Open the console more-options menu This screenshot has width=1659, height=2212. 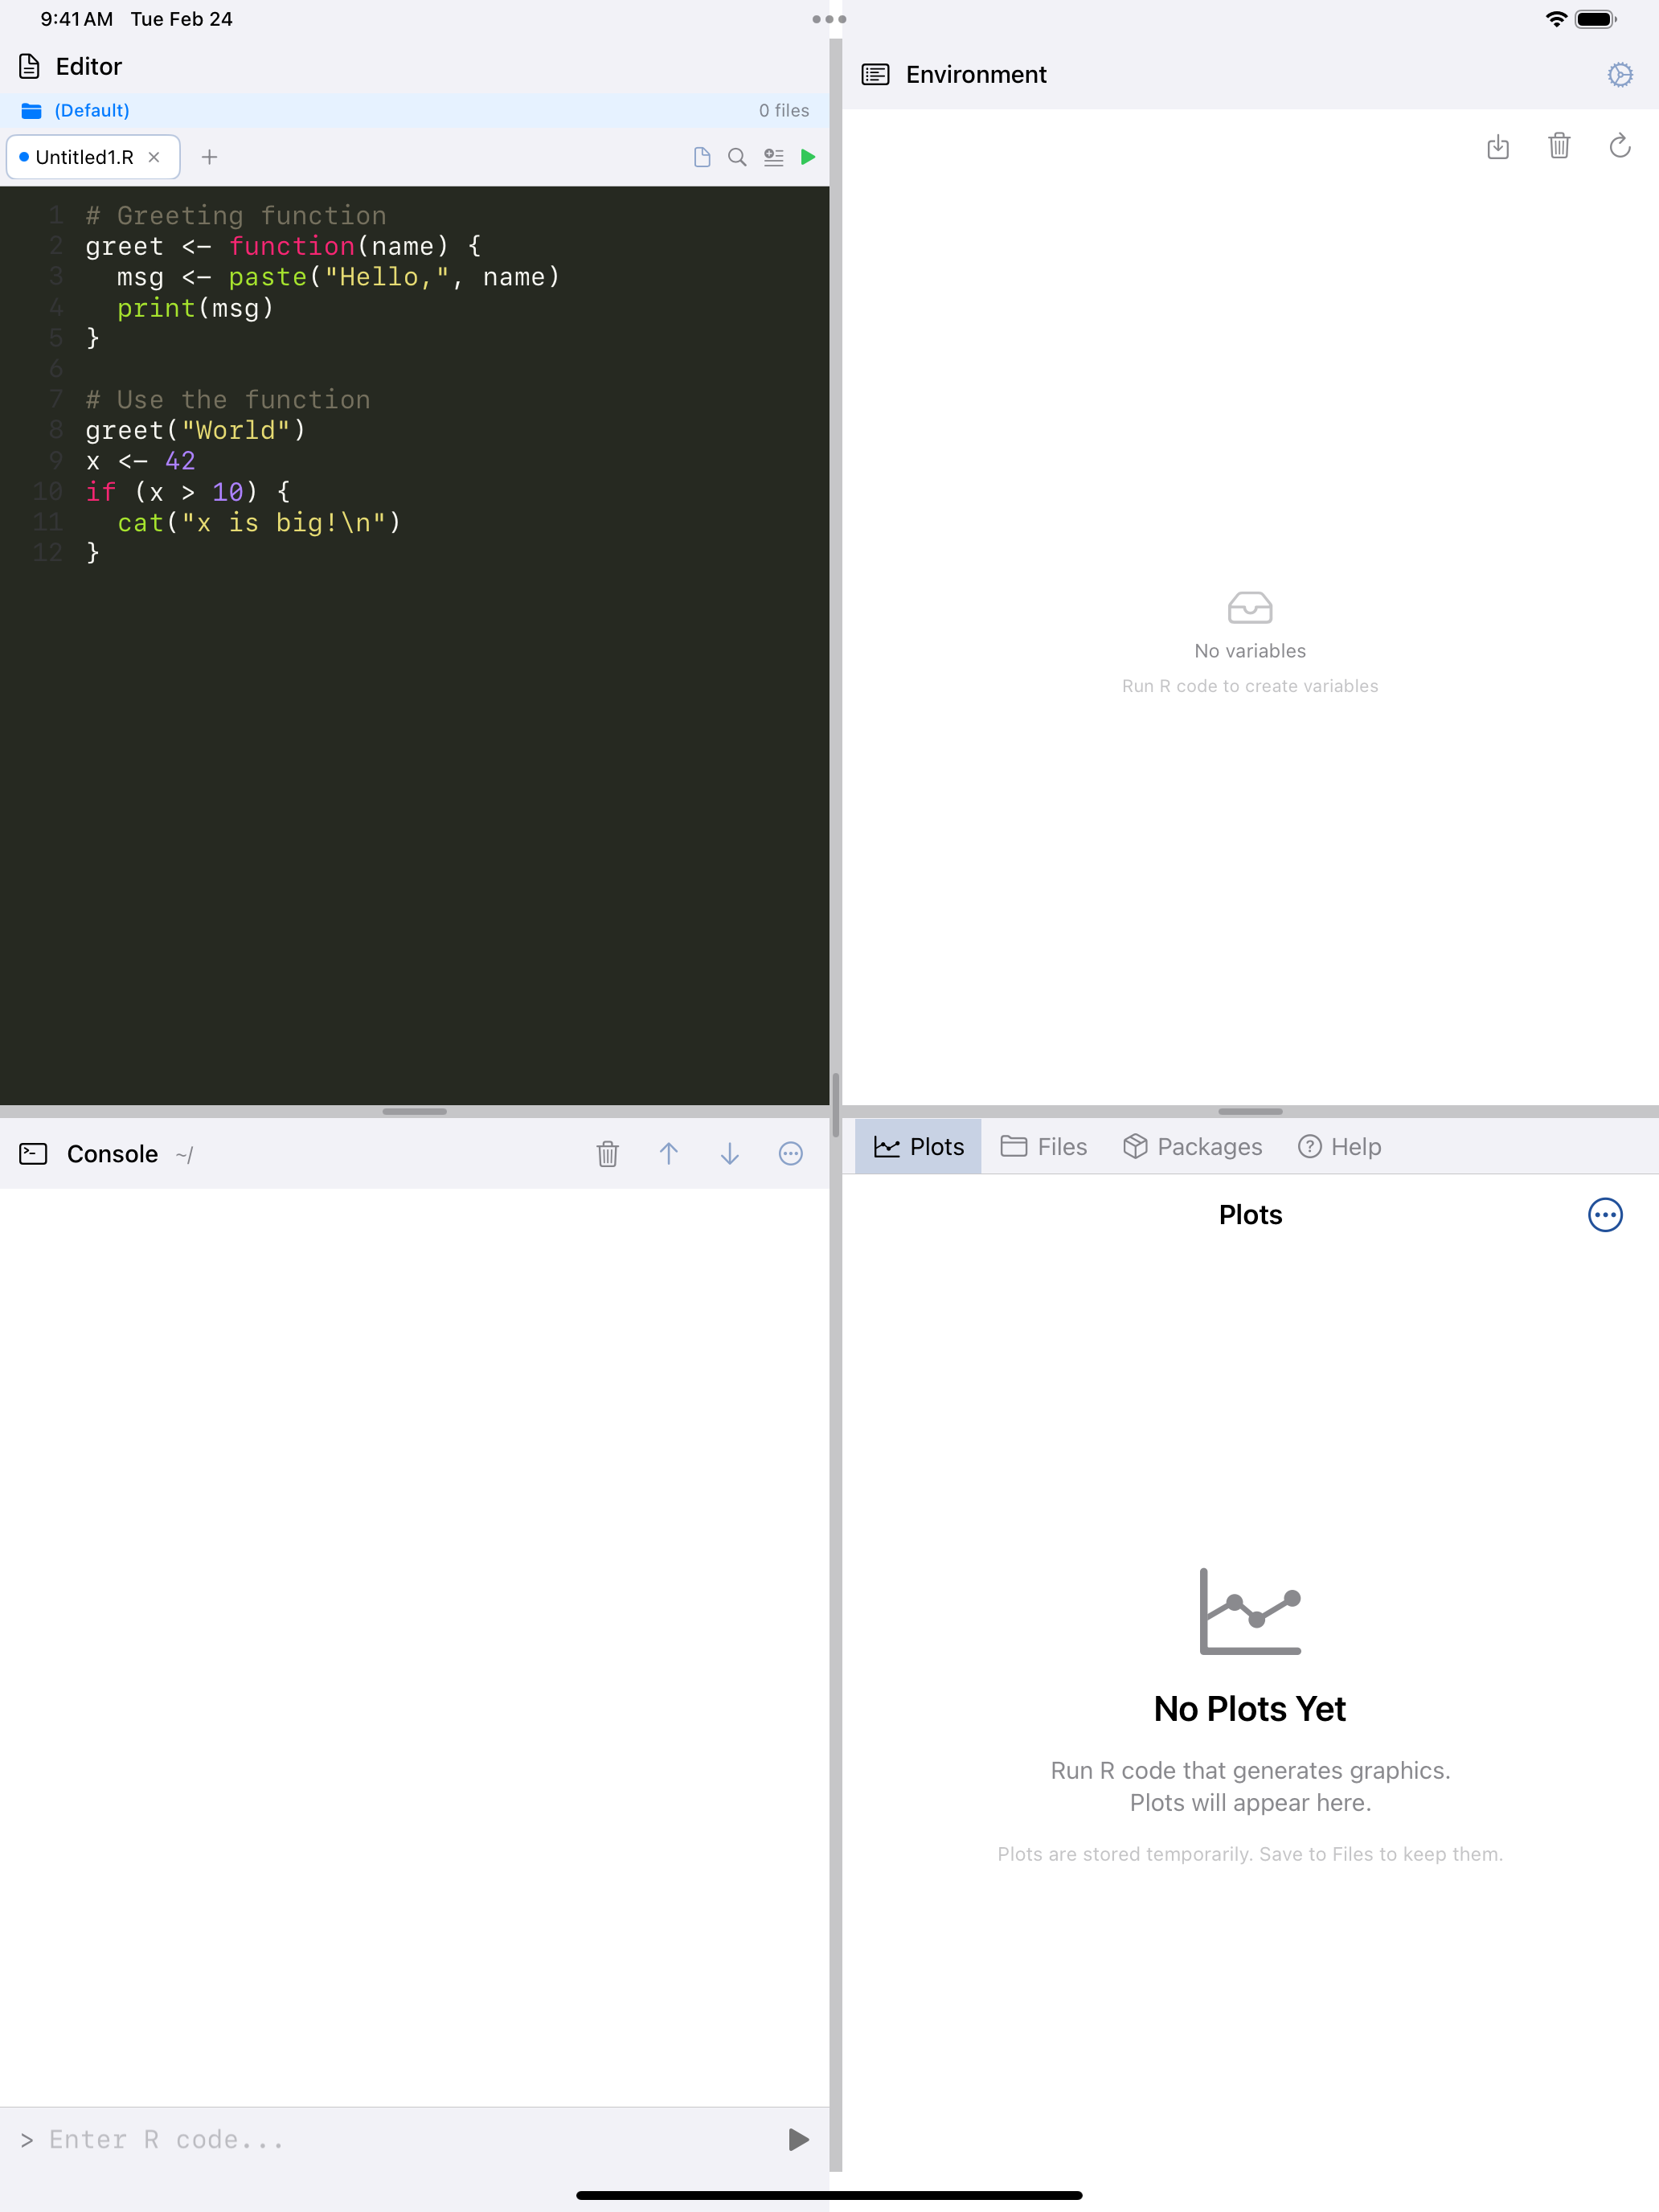[x=790, y=1154]
